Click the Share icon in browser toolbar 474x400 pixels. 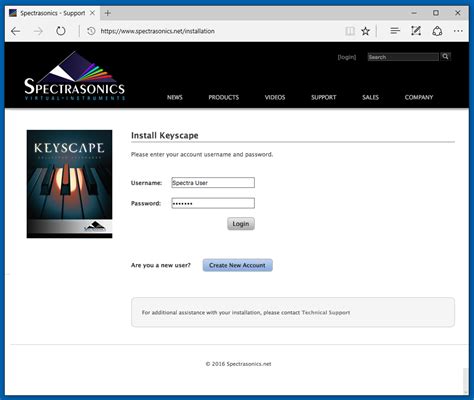tap(437, 31)
